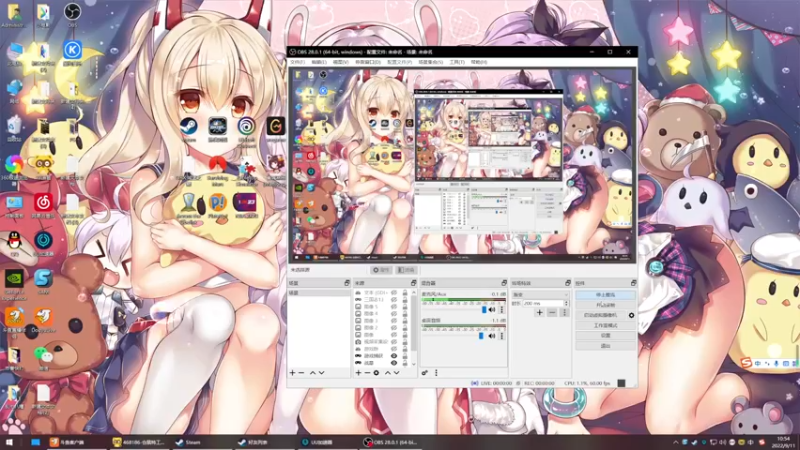Viewport: 800px width, 450px height.
Task: Add a new scene with the Scenes plus icon
Action: point(292,373)
